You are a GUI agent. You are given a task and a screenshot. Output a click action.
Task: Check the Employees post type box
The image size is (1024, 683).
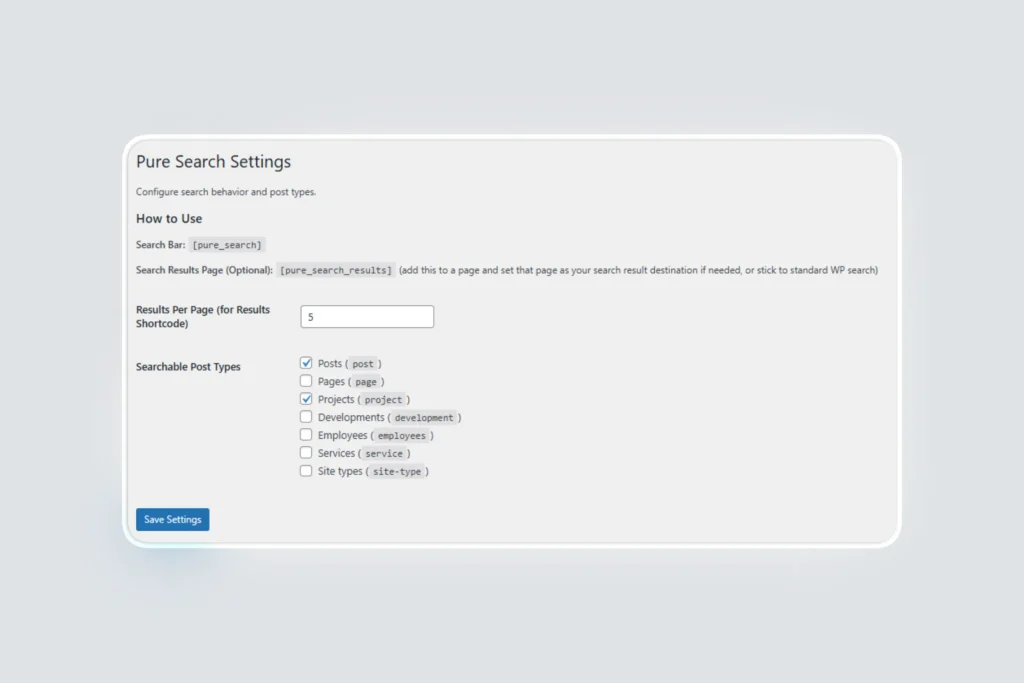point(306,435)
